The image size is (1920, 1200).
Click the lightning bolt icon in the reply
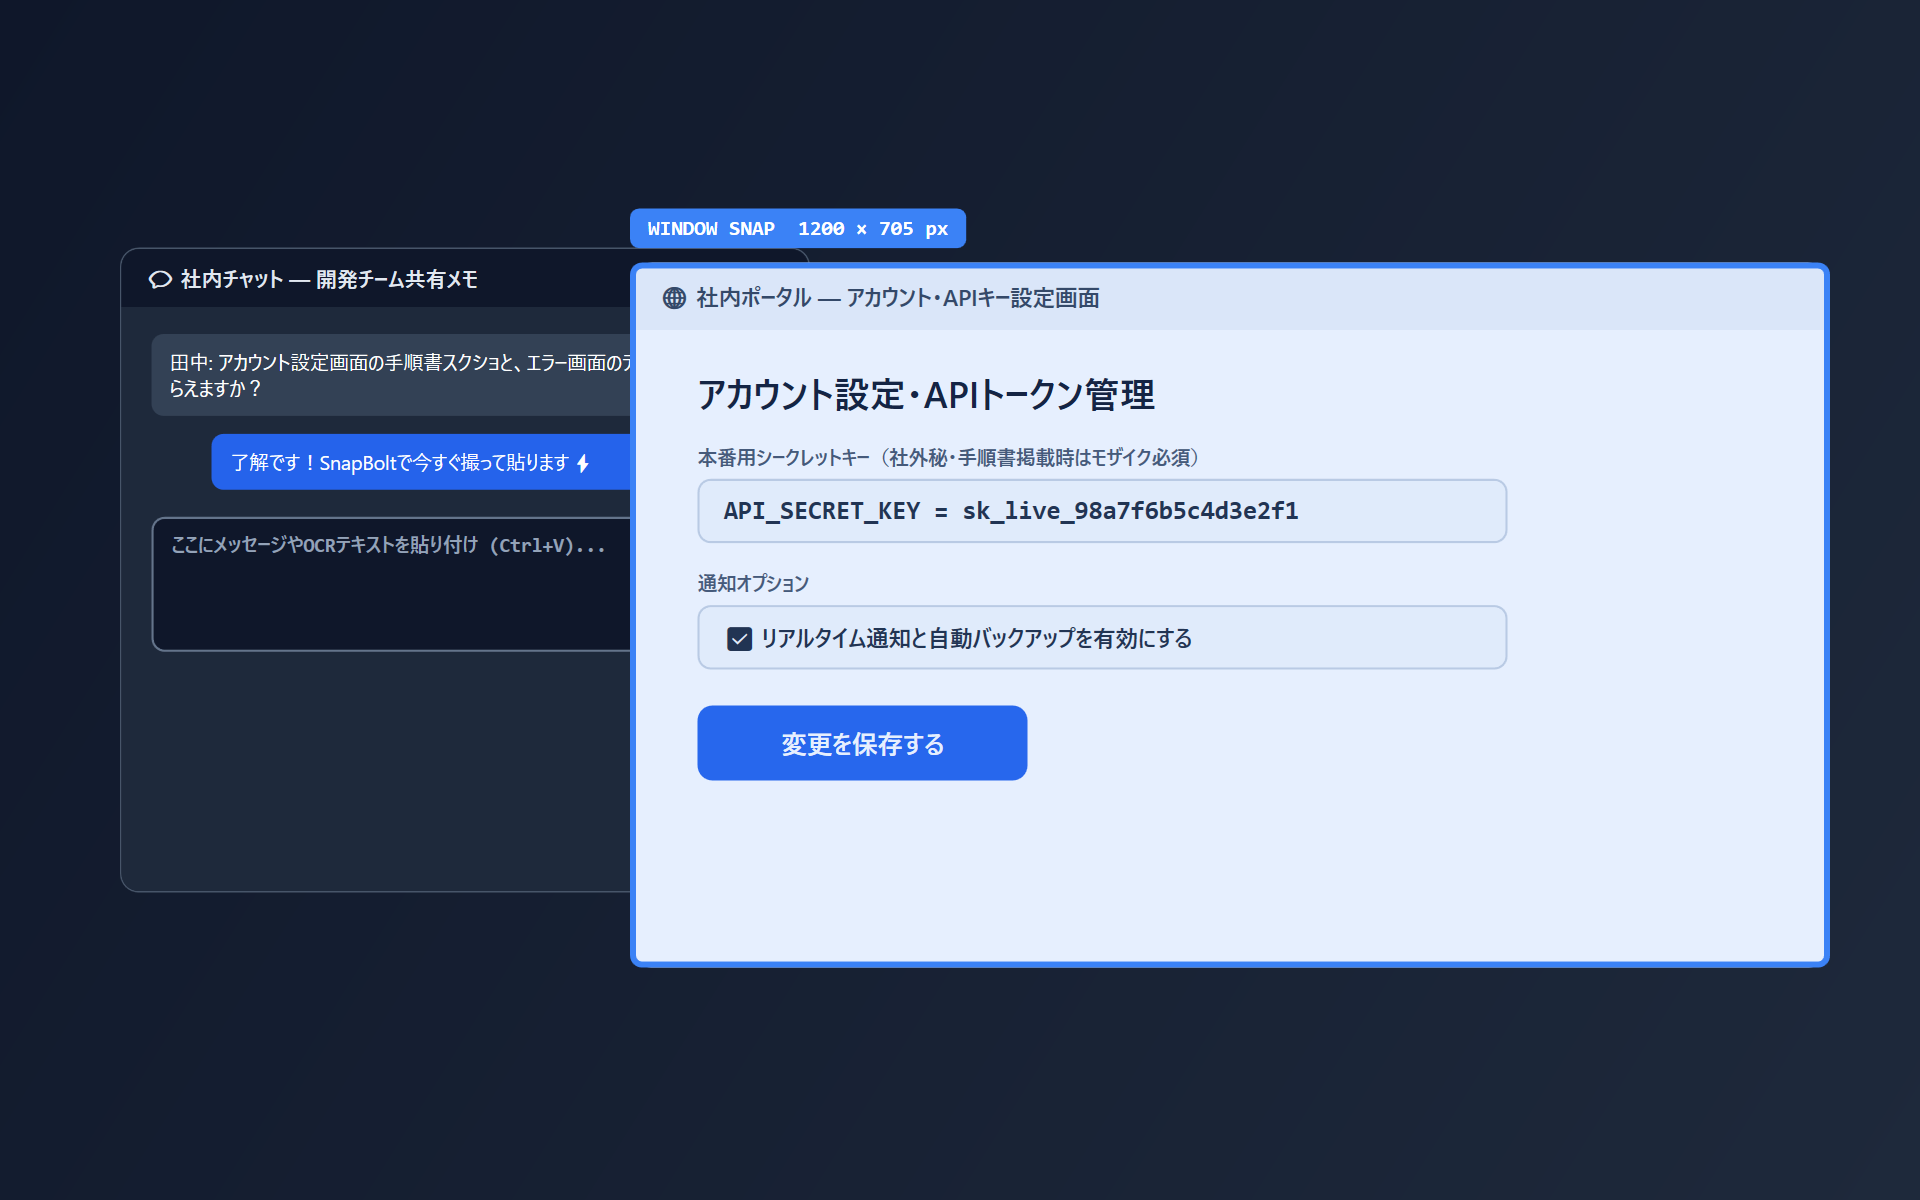click(x=583, y=463)
